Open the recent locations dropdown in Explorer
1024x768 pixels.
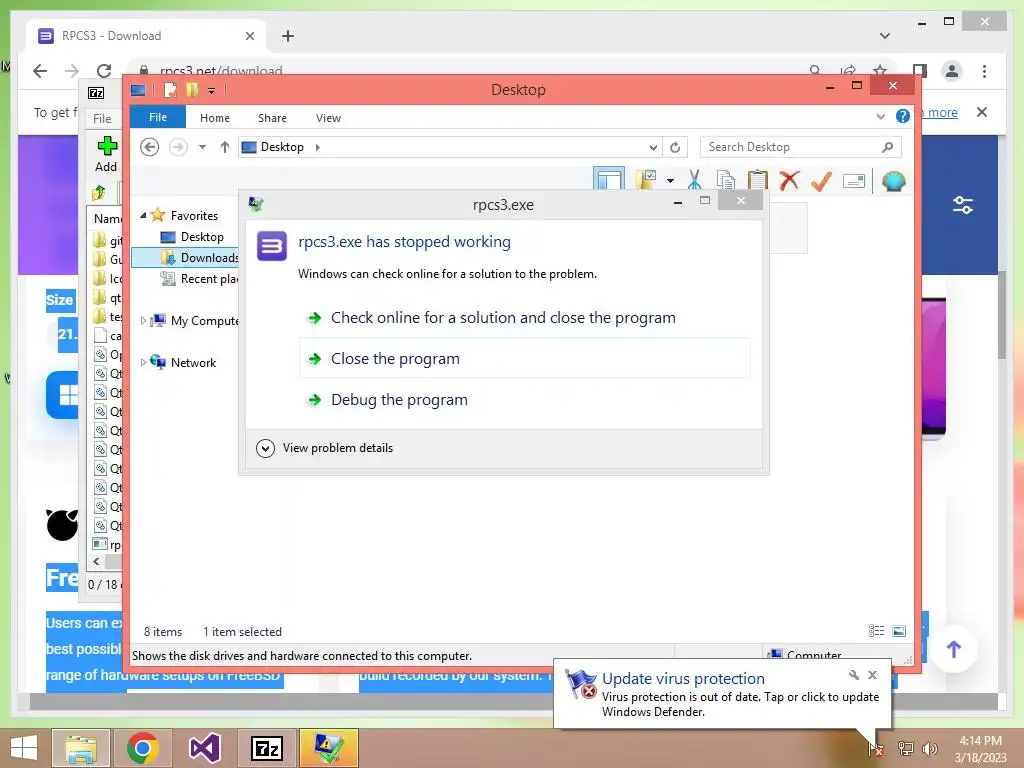202,147
